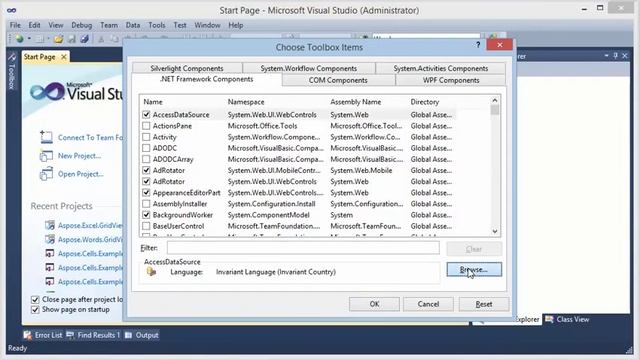Click the Open File folder toolbar icon
Viewport: 640px width, 360px height.
(58, 39)
